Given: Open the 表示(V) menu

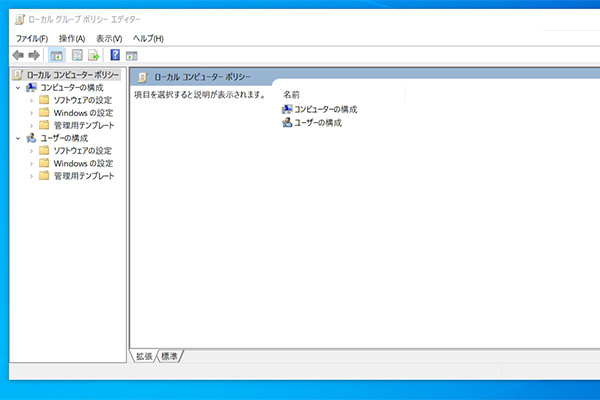Looking at the screenshot, I should click(x=109, y=39).
